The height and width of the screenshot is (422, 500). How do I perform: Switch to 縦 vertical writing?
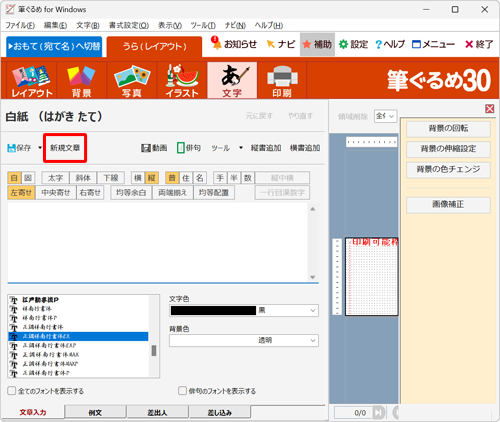[x=152, y=178]
